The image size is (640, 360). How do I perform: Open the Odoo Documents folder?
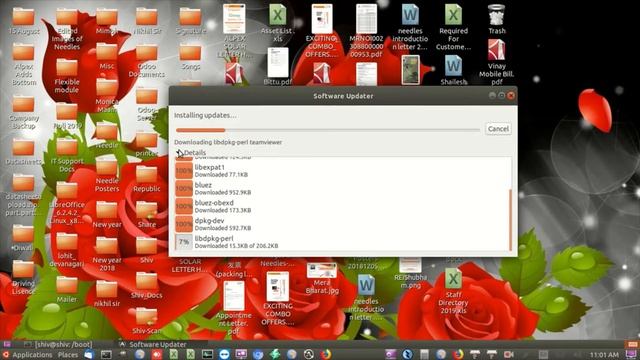click(147, 61)
